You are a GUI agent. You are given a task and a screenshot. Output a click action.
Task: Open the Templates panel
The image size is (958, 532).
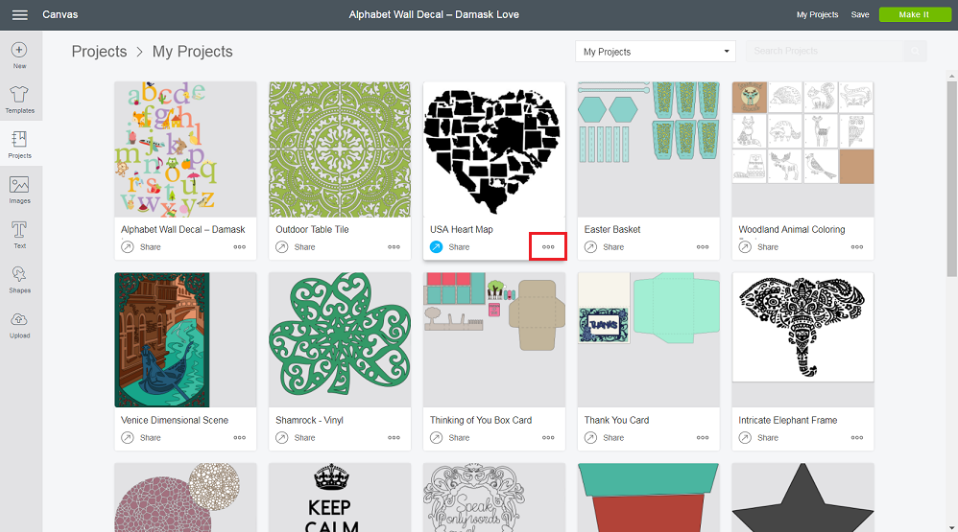click(x=20, y=100)
